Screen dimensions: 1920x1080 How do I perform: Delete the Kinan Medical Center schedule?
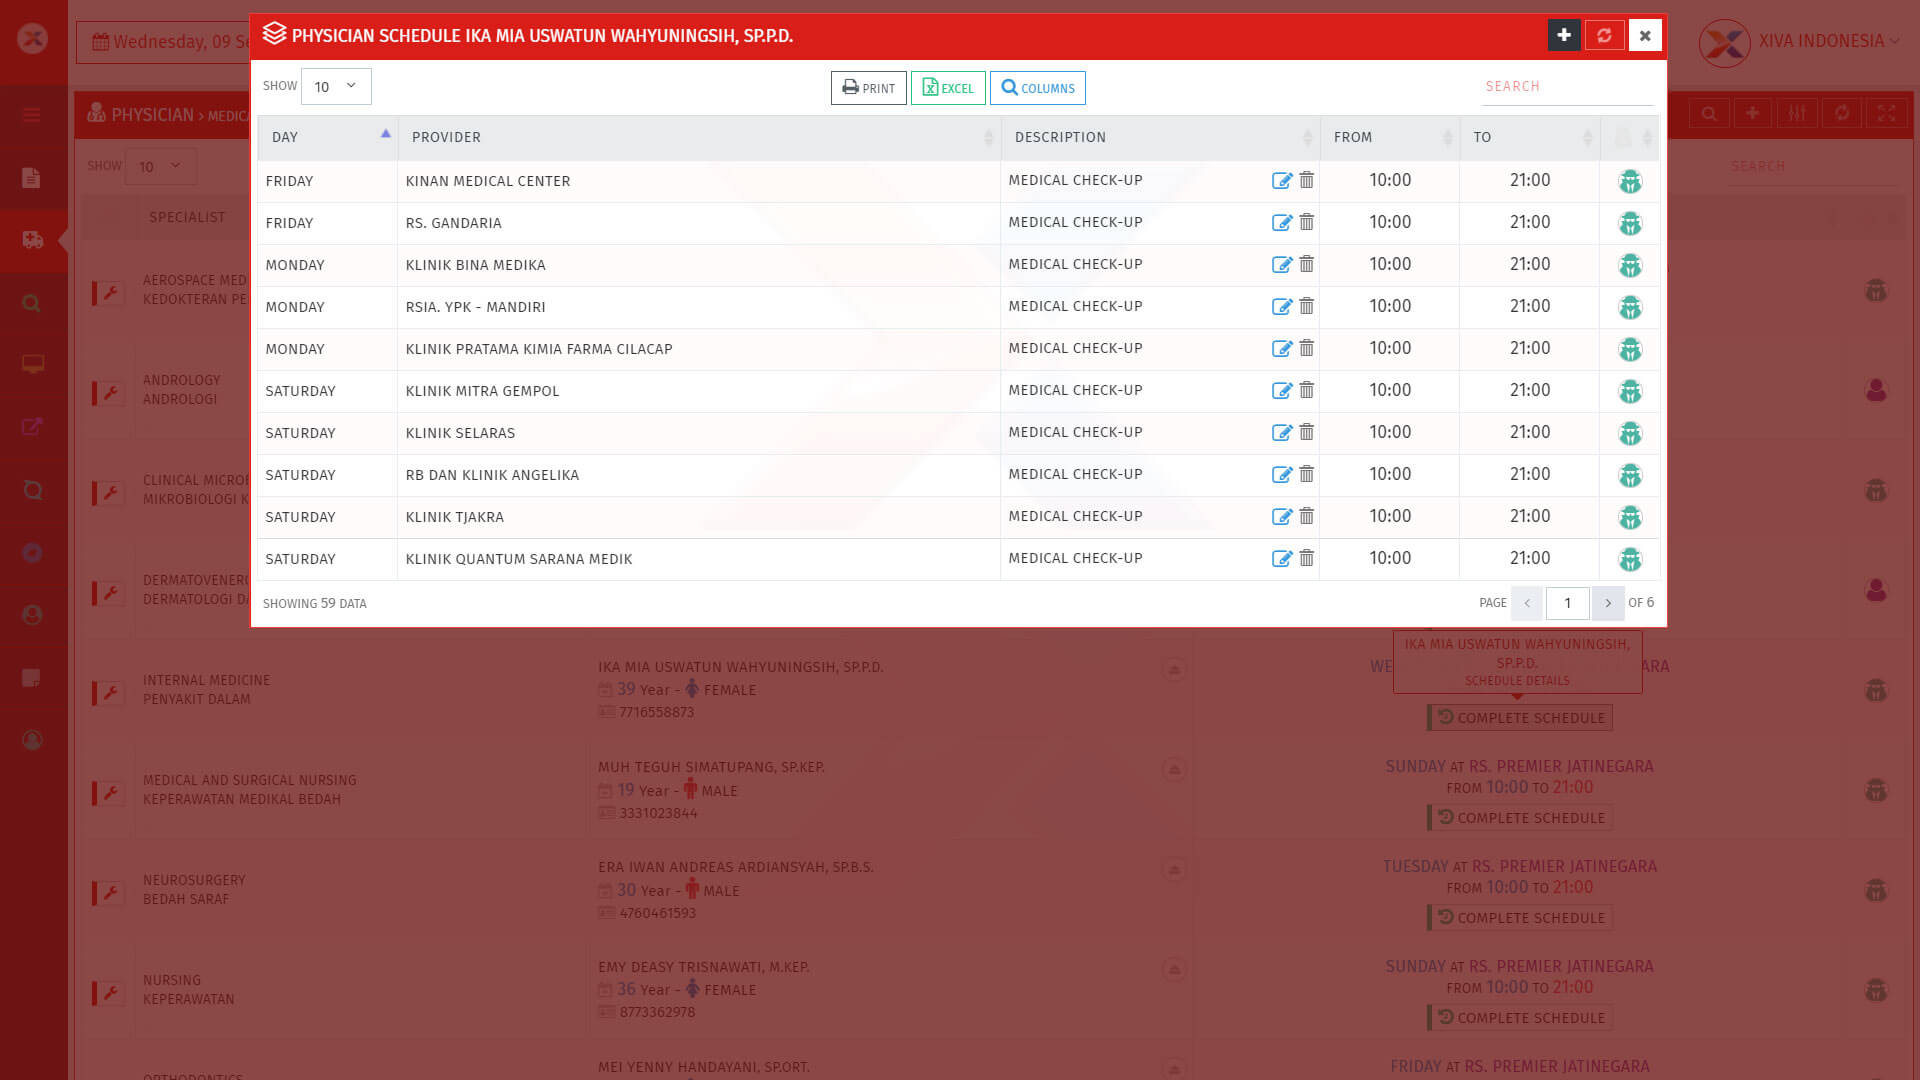(1306, 180)
